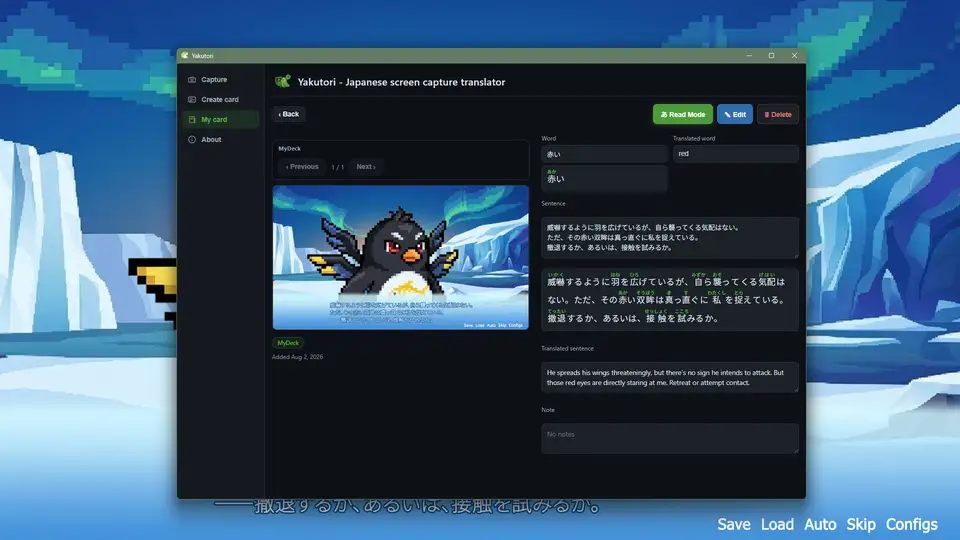Open Configs in the game window
Viewport: 960px width, 540px height.
tap(911, 525)
